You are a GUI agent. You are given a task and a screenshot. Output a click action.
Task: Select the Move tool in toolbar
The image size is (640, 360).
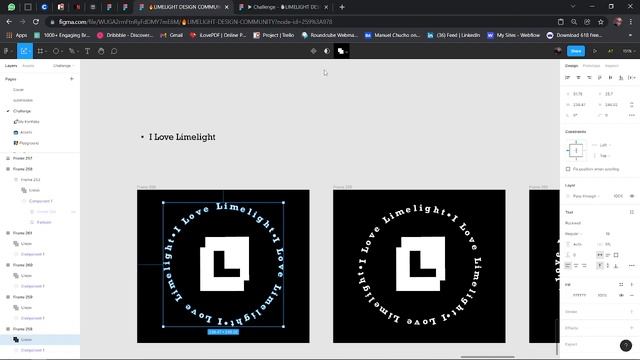24,51
